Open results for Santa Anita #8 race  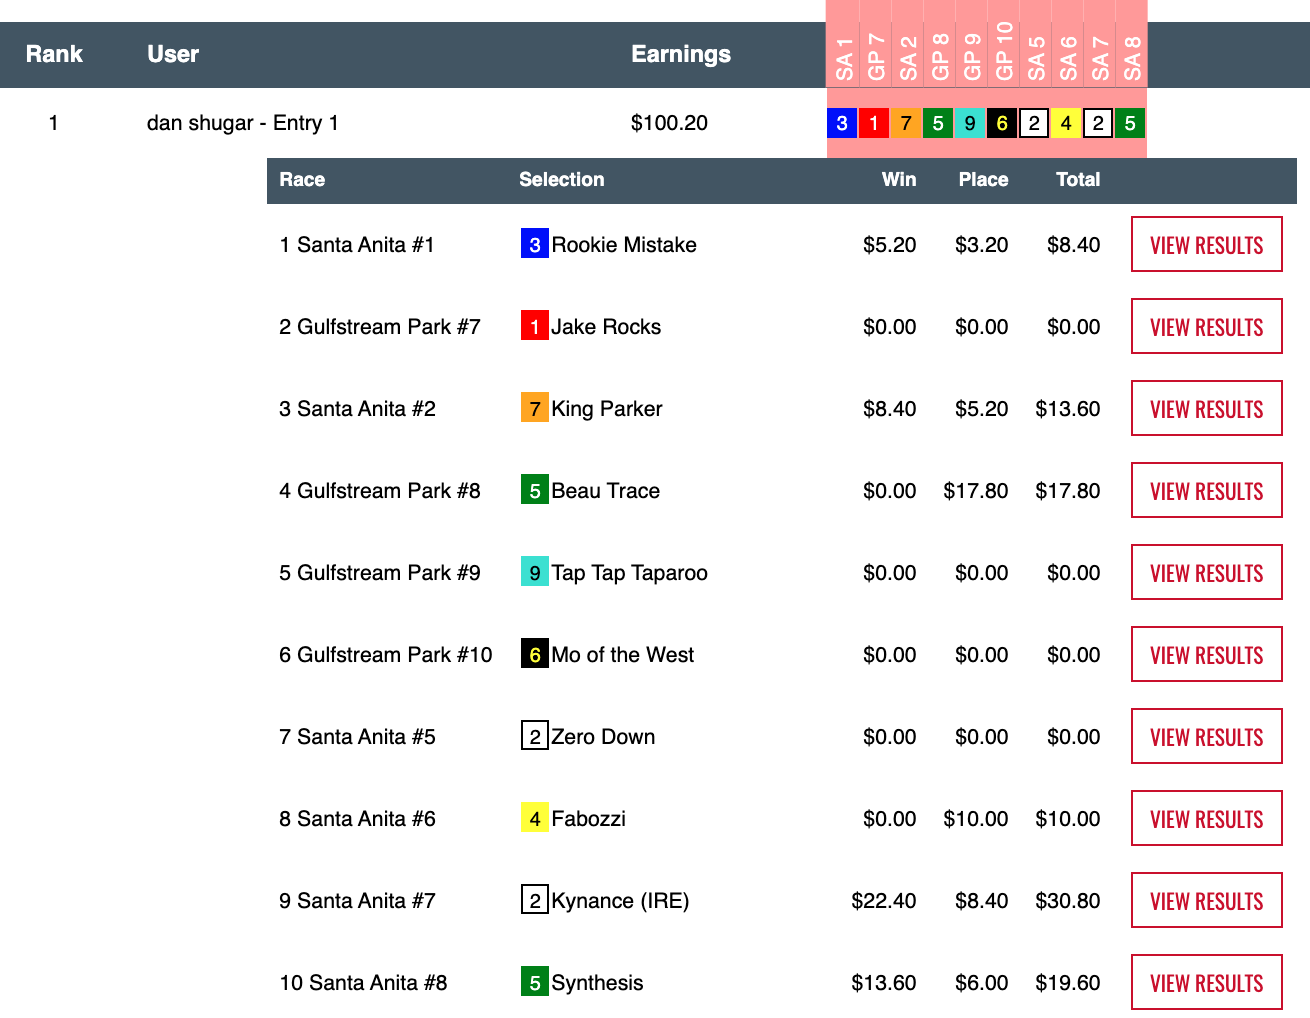1206,983
